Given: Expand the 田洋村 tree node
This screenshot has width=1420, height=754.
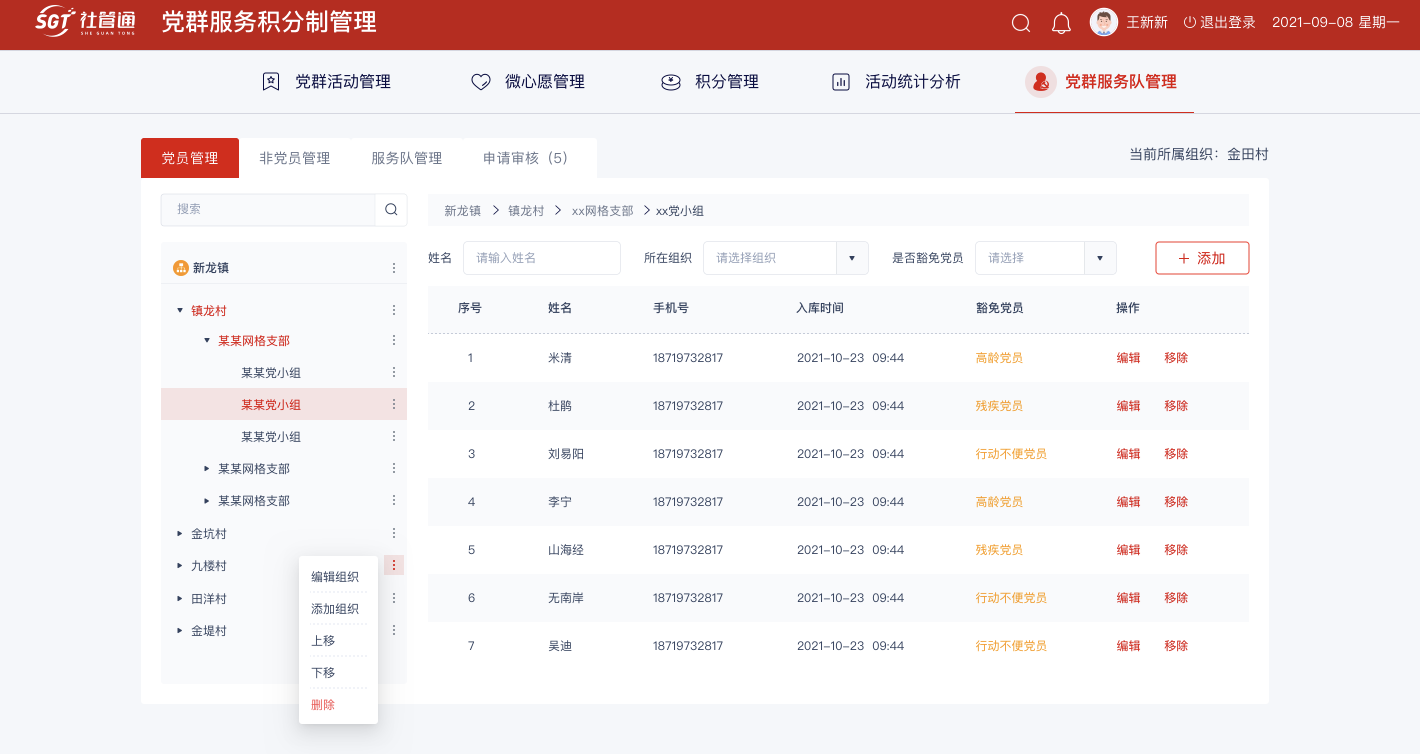Looking at the screenshot, I should click(x=180, y=598).
